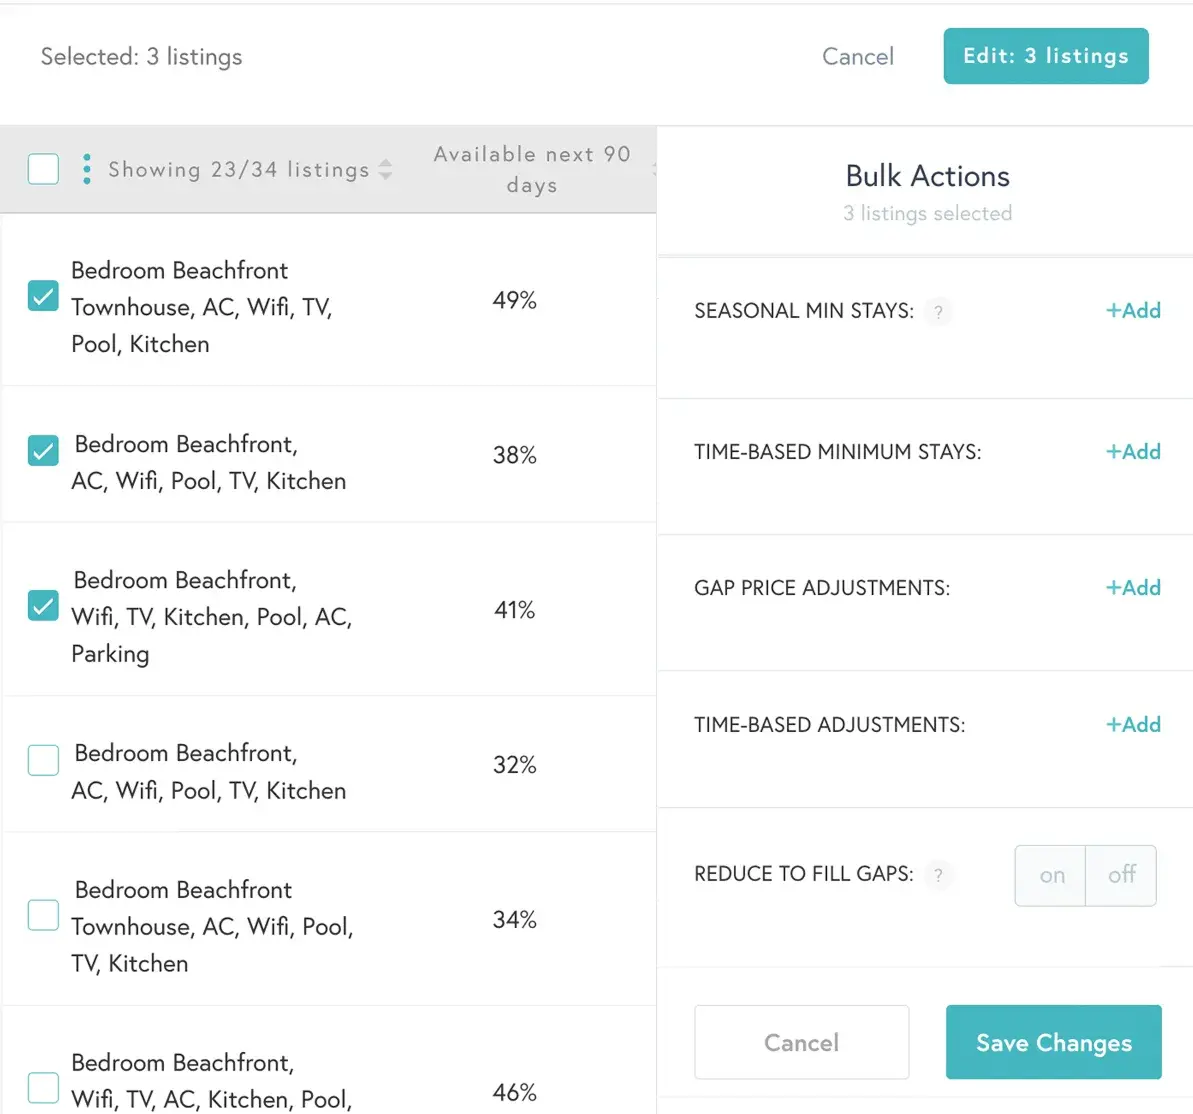Add a Gap Price Adjustment
Image resolution: width=1193 pixels, height=1114 pixels.
tap(1133, 588)
